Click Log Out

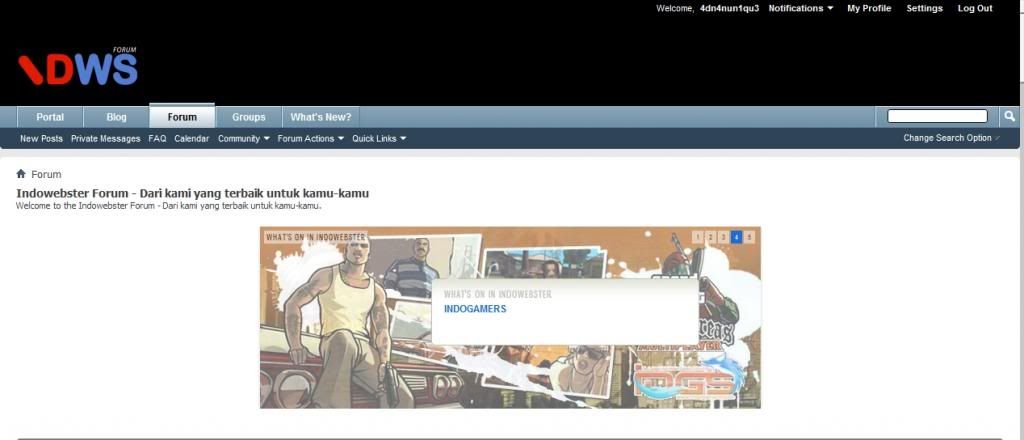click(975, 8)
